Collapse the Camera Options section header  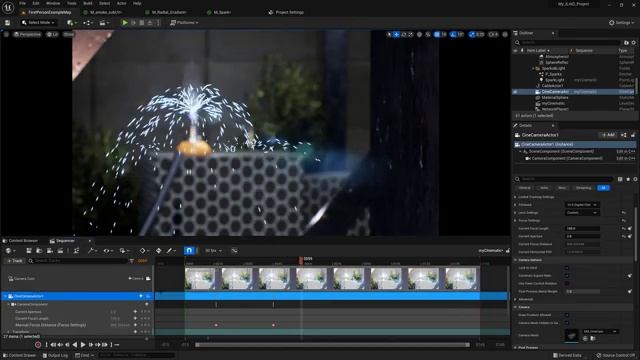[573, 260]
